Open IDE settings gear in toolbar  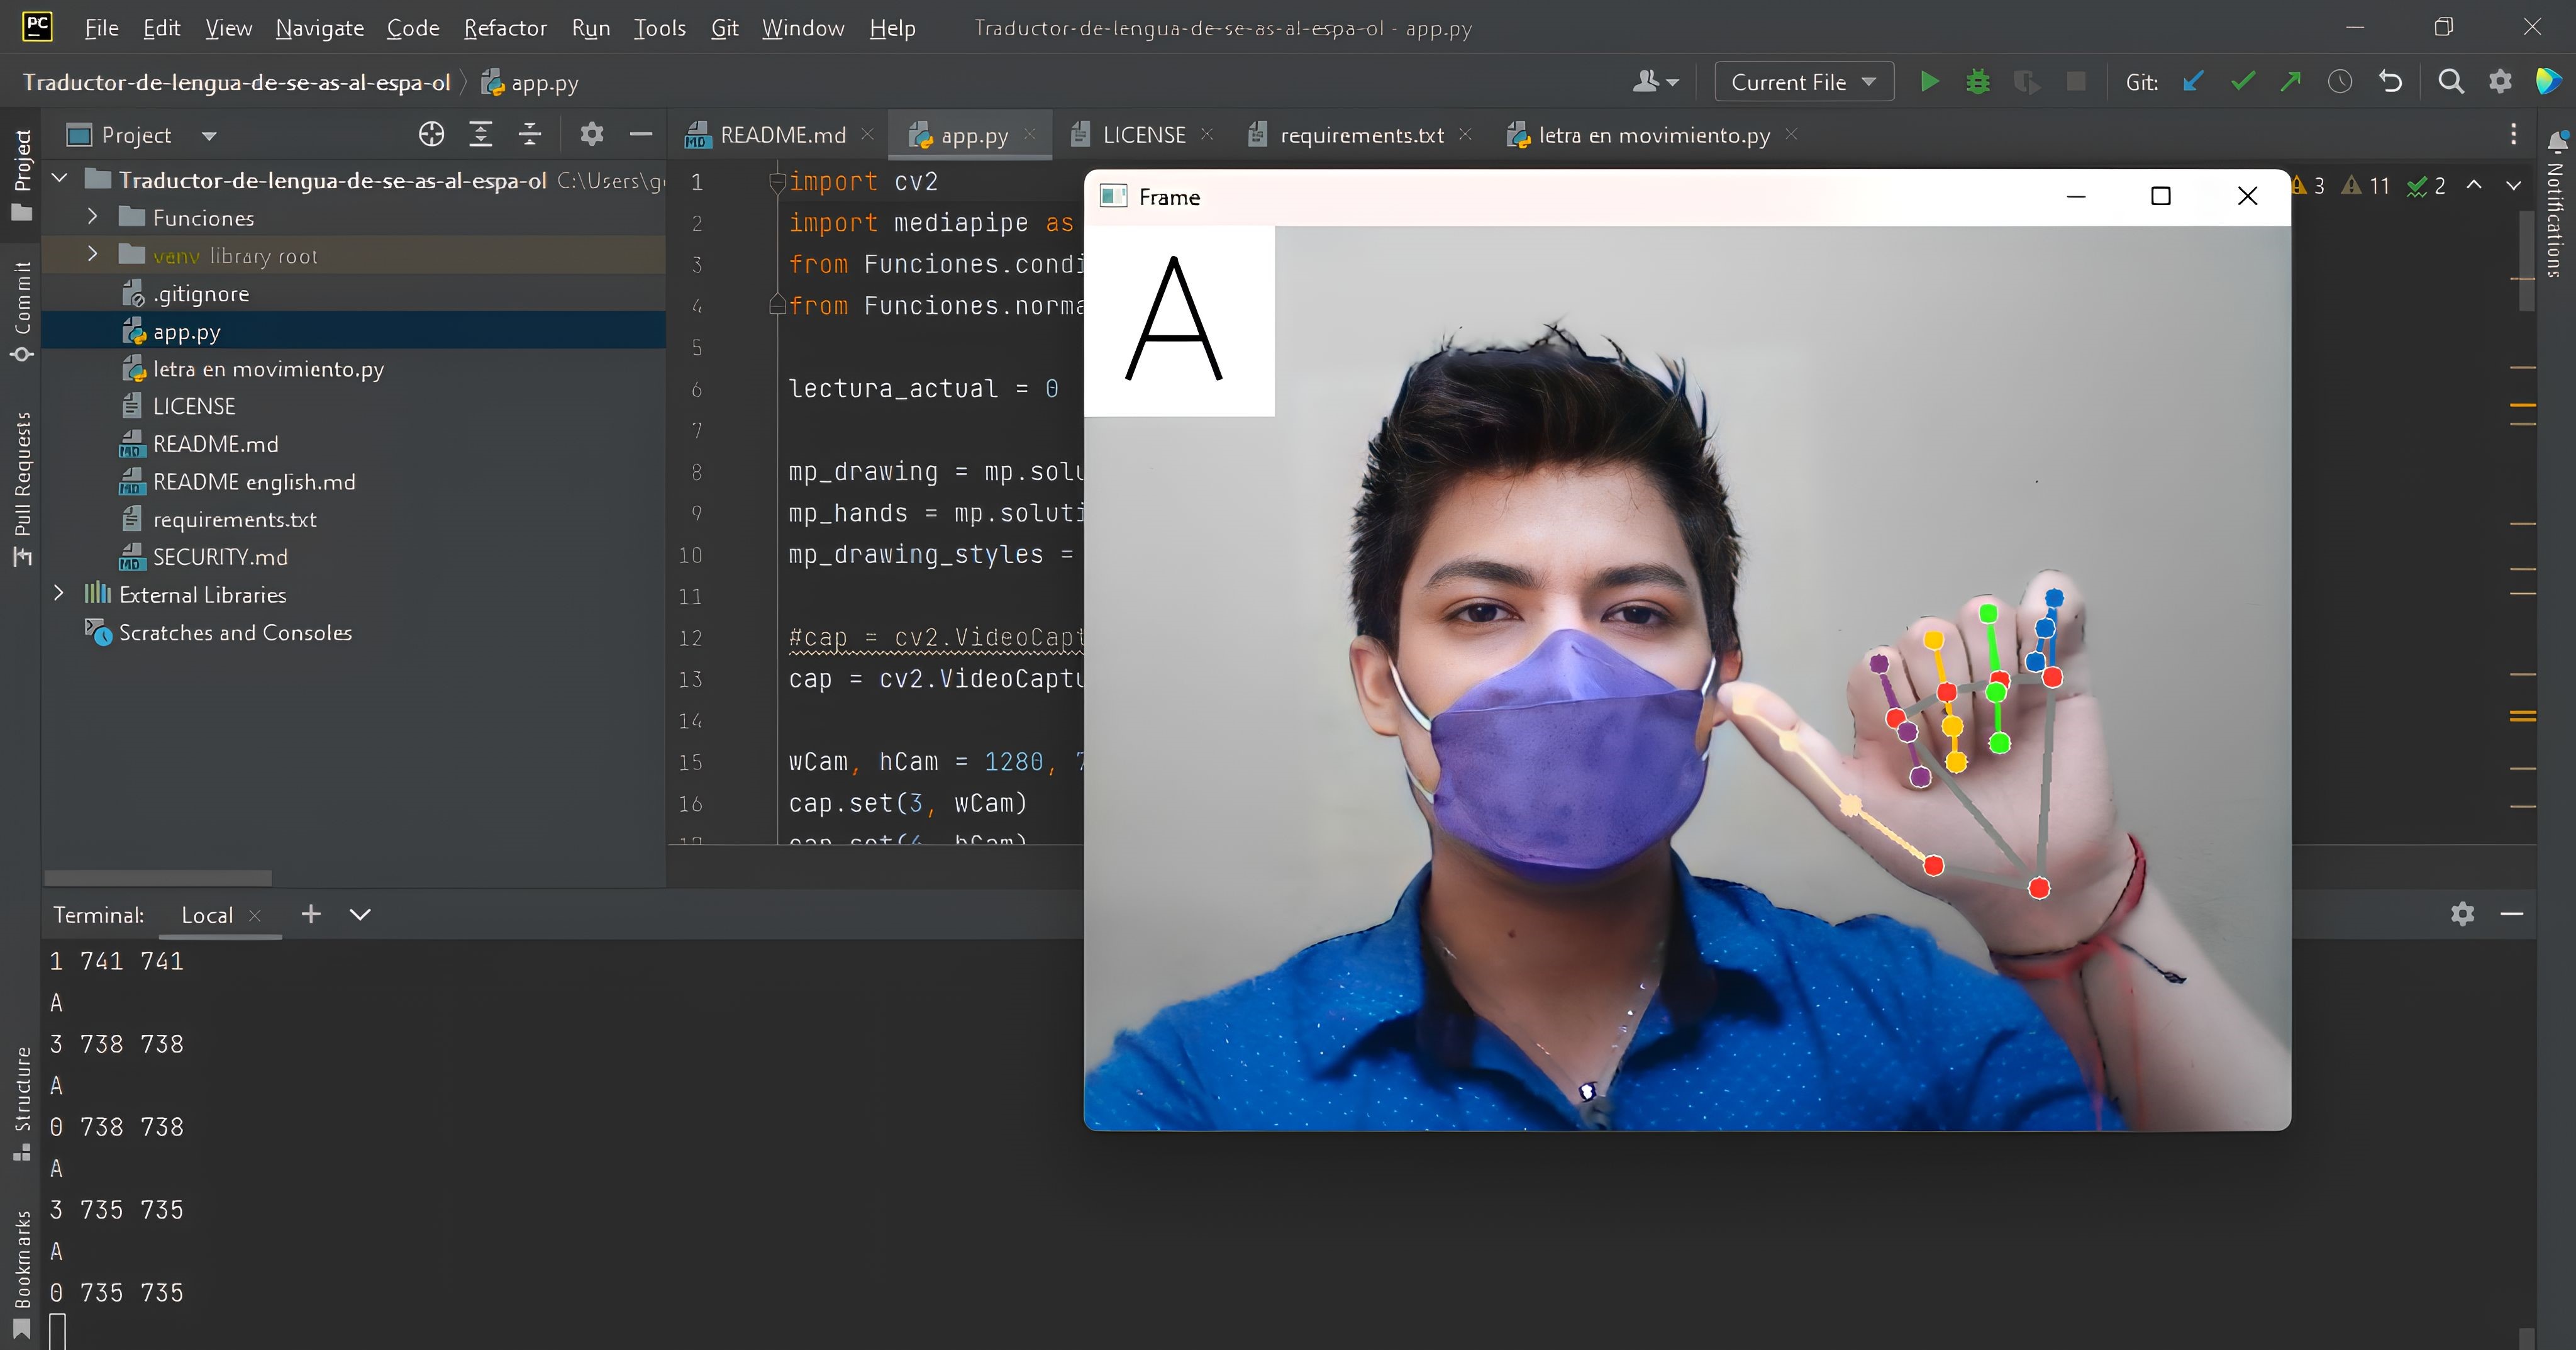[2500, 82]
